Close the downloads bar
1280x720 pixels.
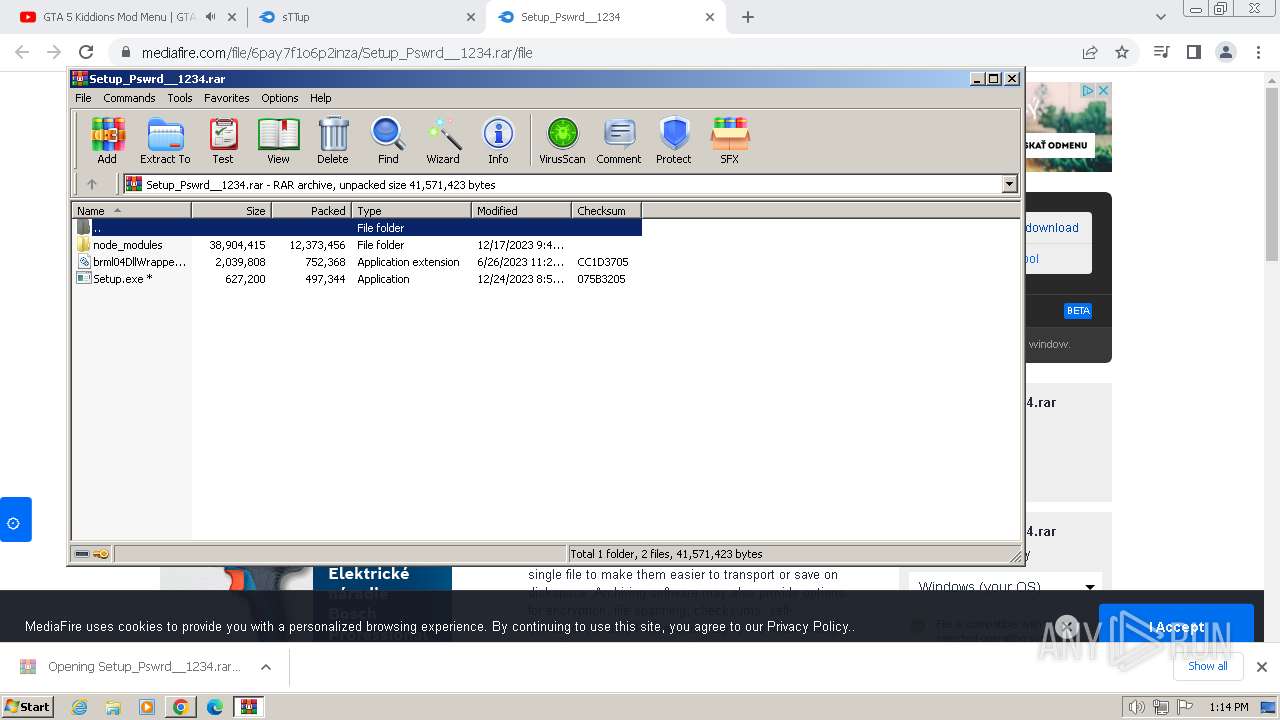1262,667
